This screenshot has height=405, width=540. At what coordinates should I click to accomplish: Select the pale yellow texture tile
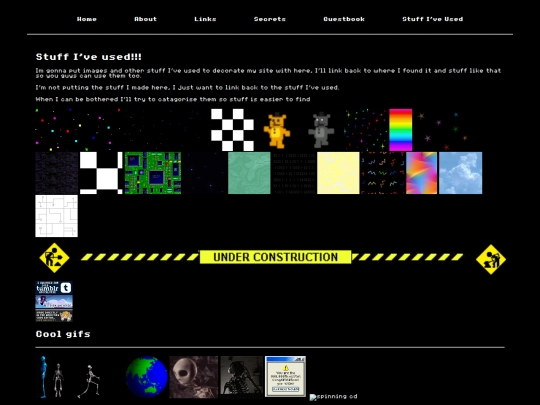click(x=338, y=173)
